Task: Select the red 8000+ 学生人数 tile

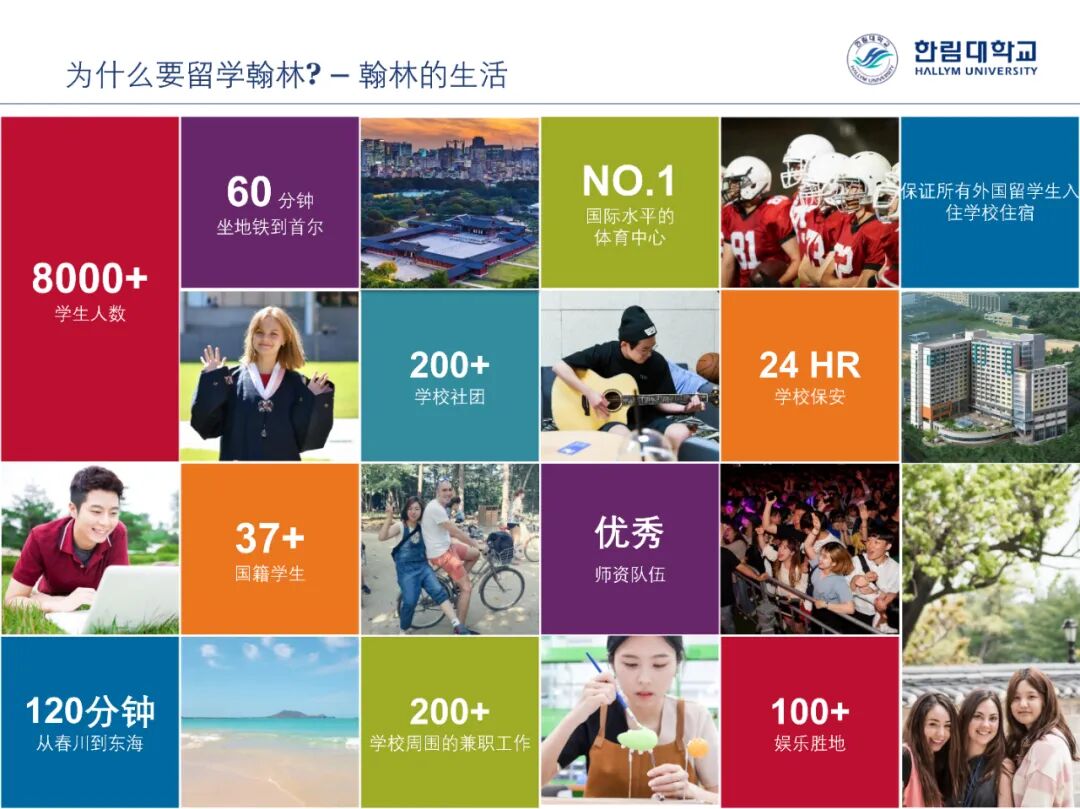Action: tap(90, 289)
